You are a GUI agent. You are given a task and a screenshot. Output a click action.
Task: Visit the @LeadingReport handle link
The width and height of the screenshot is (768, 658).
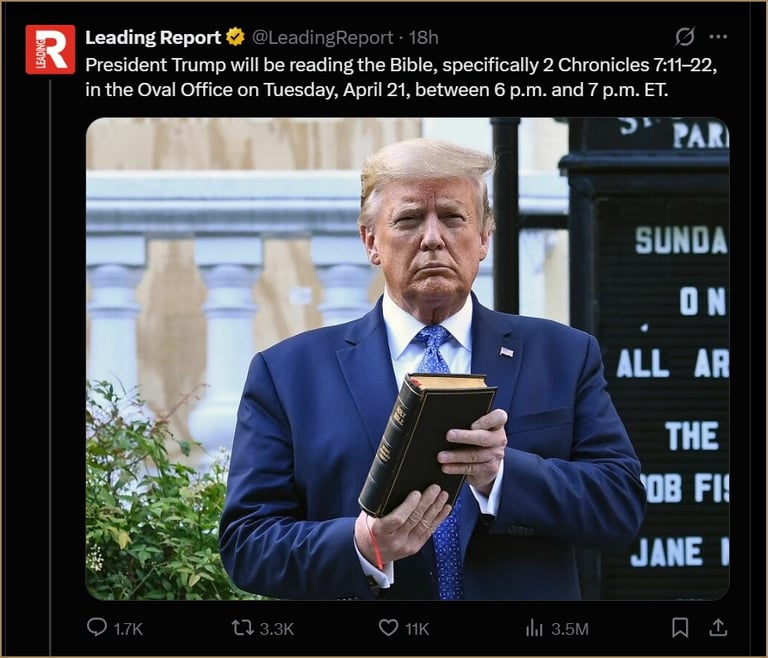click(x=322, y=37)
